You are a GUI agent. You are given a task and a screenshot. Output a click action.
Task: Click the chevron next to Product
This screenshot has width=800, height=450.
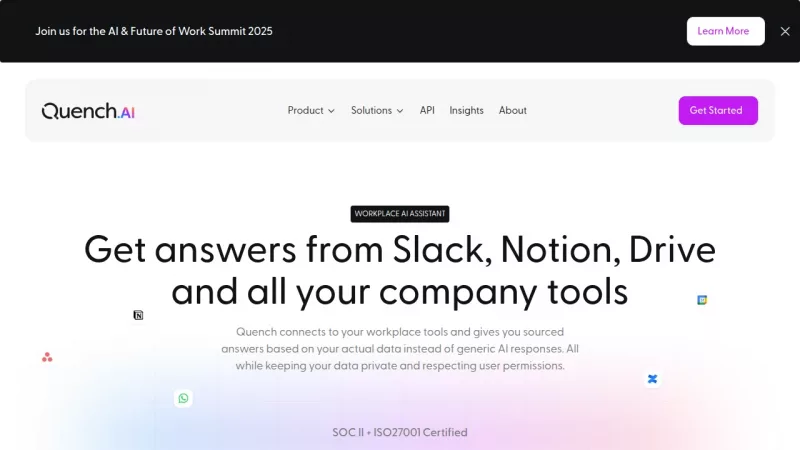(331, 111)
